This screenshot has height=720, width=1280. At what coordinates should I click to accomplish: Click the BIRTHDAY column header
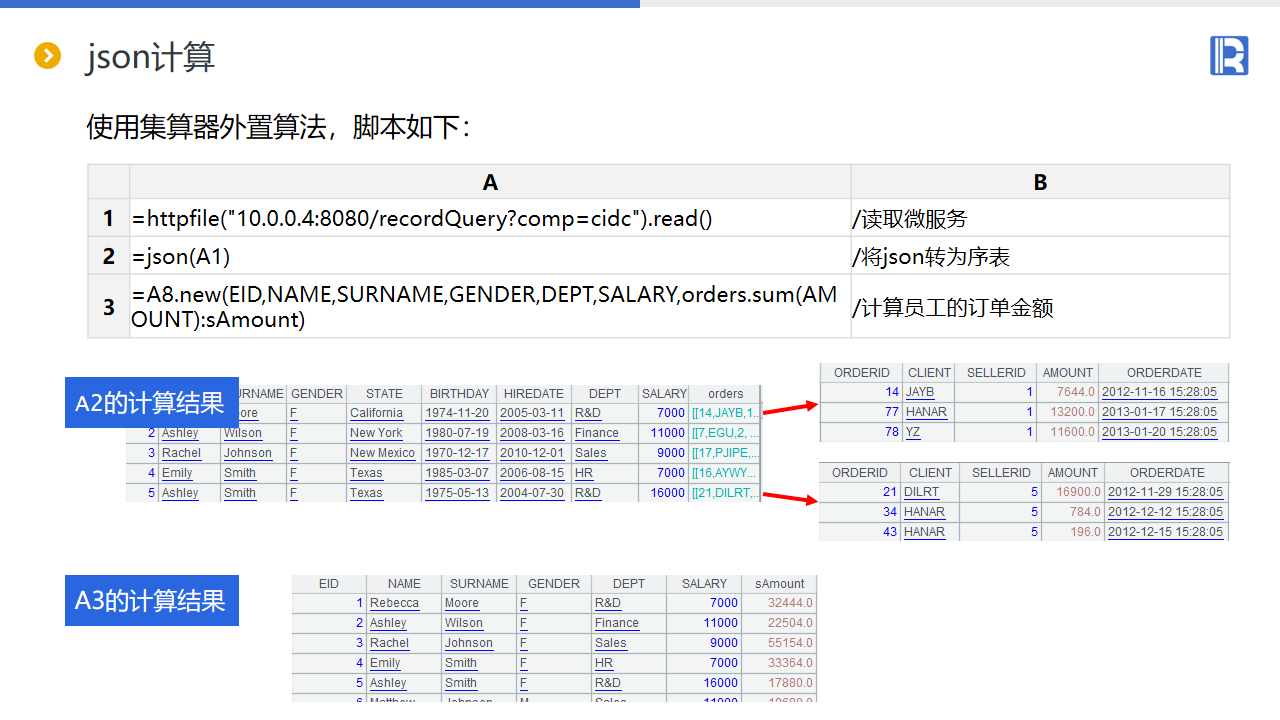pos(459,394)
